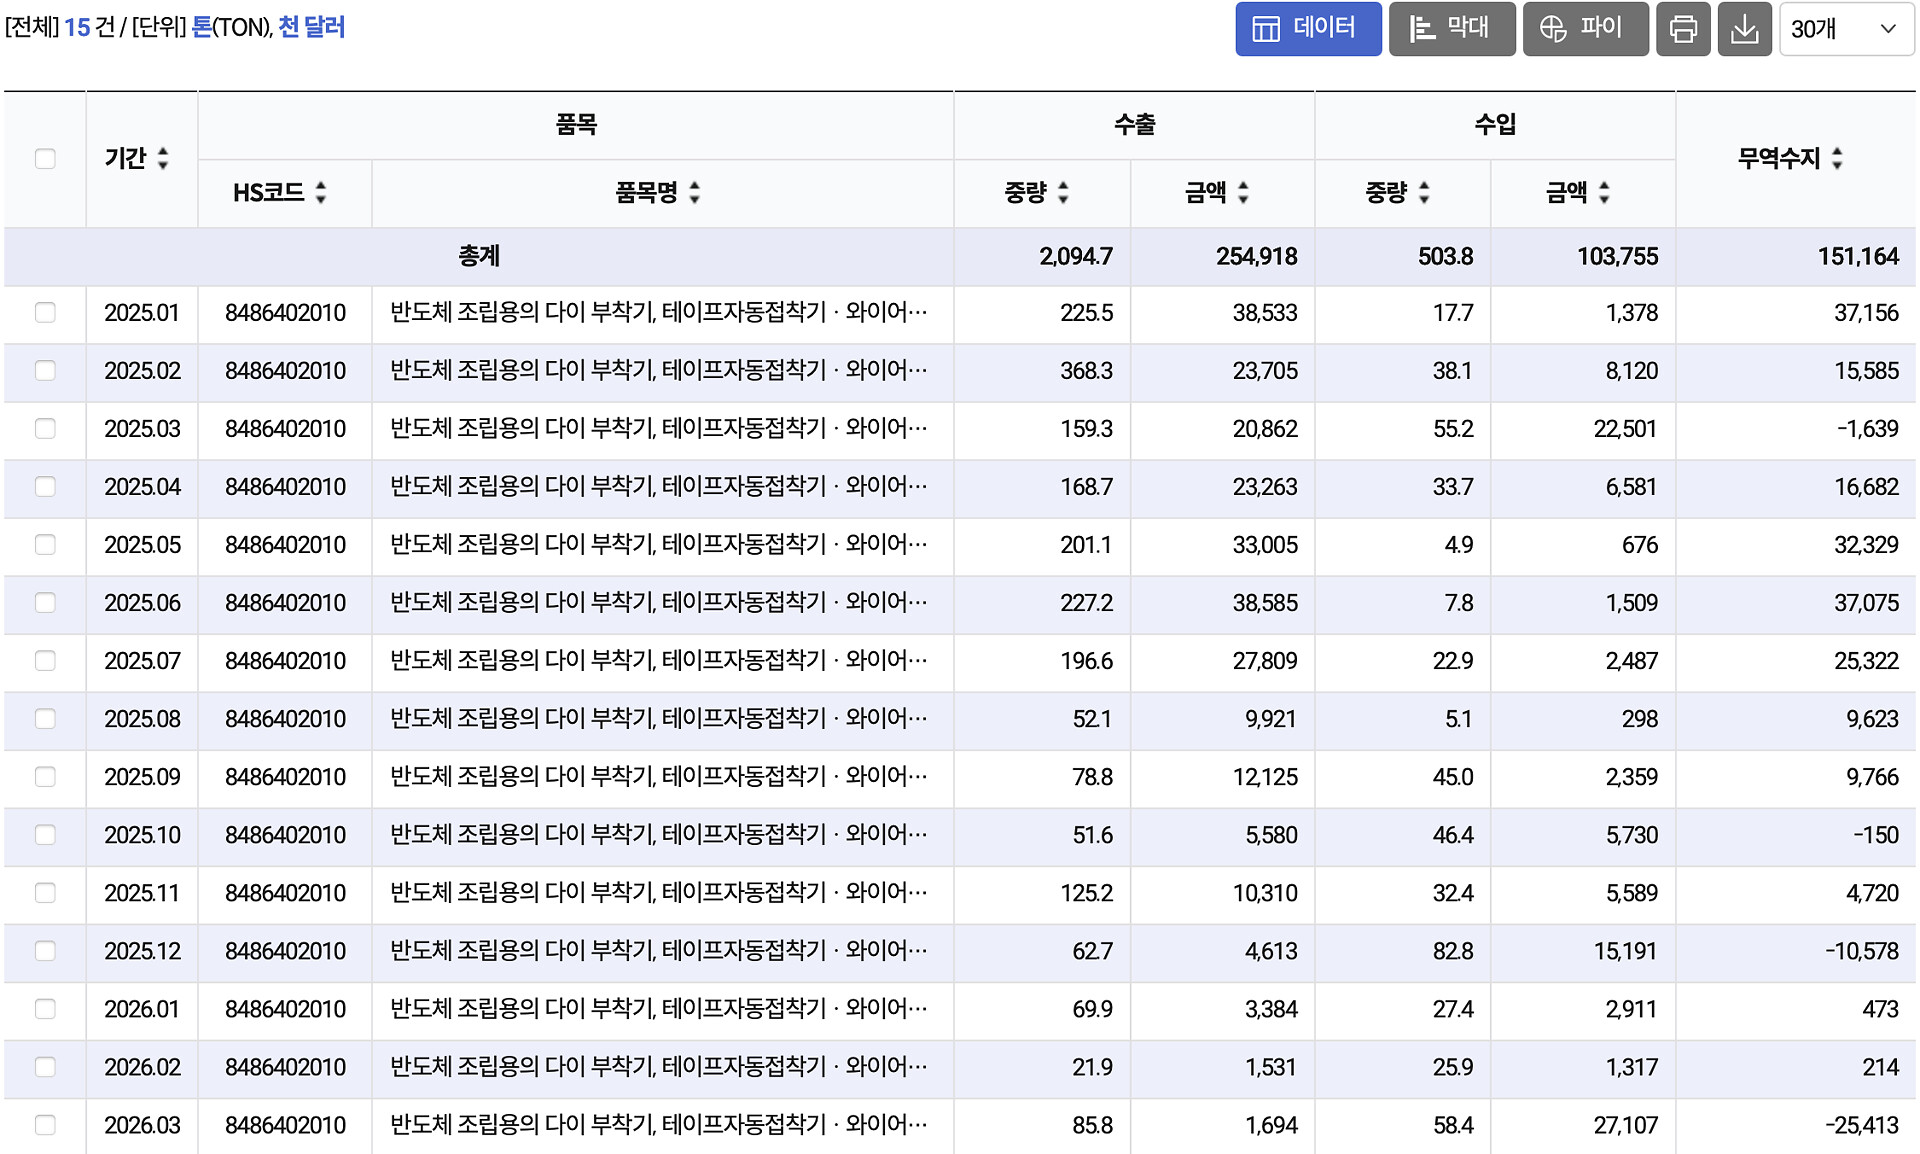1920x1154 pixels.
Task: Sort by 기간 column arrows
Action: (x=163, y=158)
